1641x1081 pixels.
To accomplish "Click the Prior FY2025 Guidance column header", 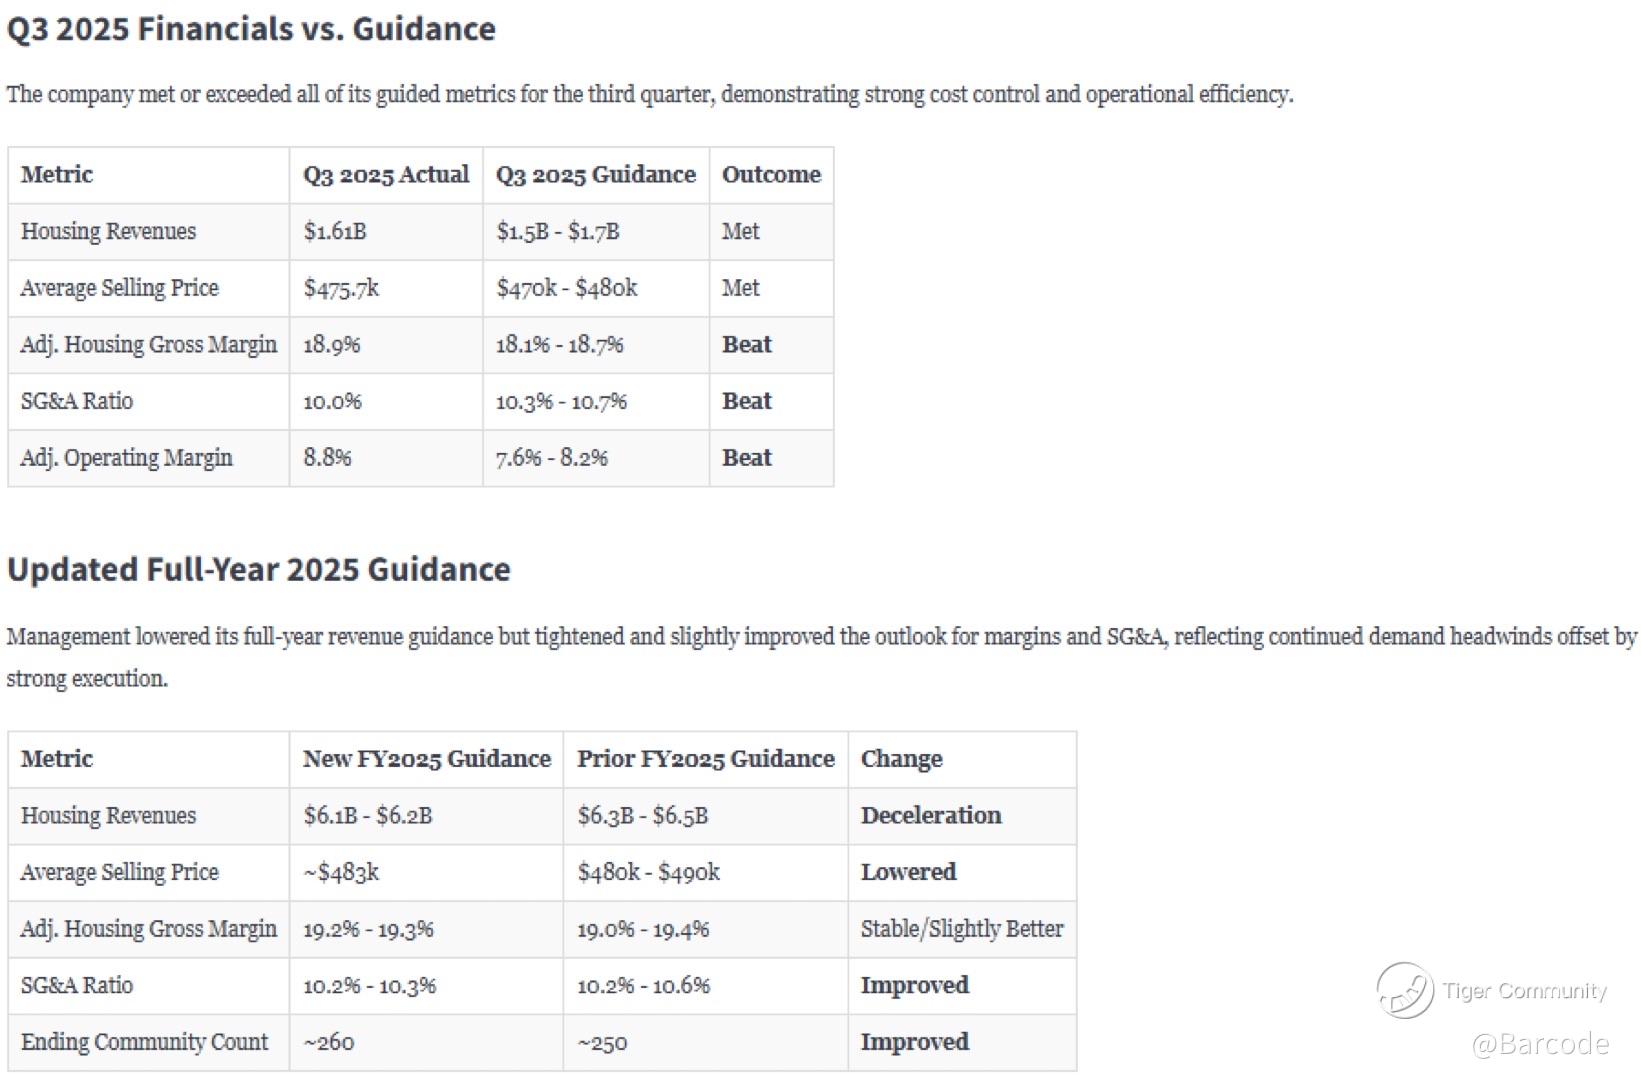I will pyautogui.click(x=706, y=759).
